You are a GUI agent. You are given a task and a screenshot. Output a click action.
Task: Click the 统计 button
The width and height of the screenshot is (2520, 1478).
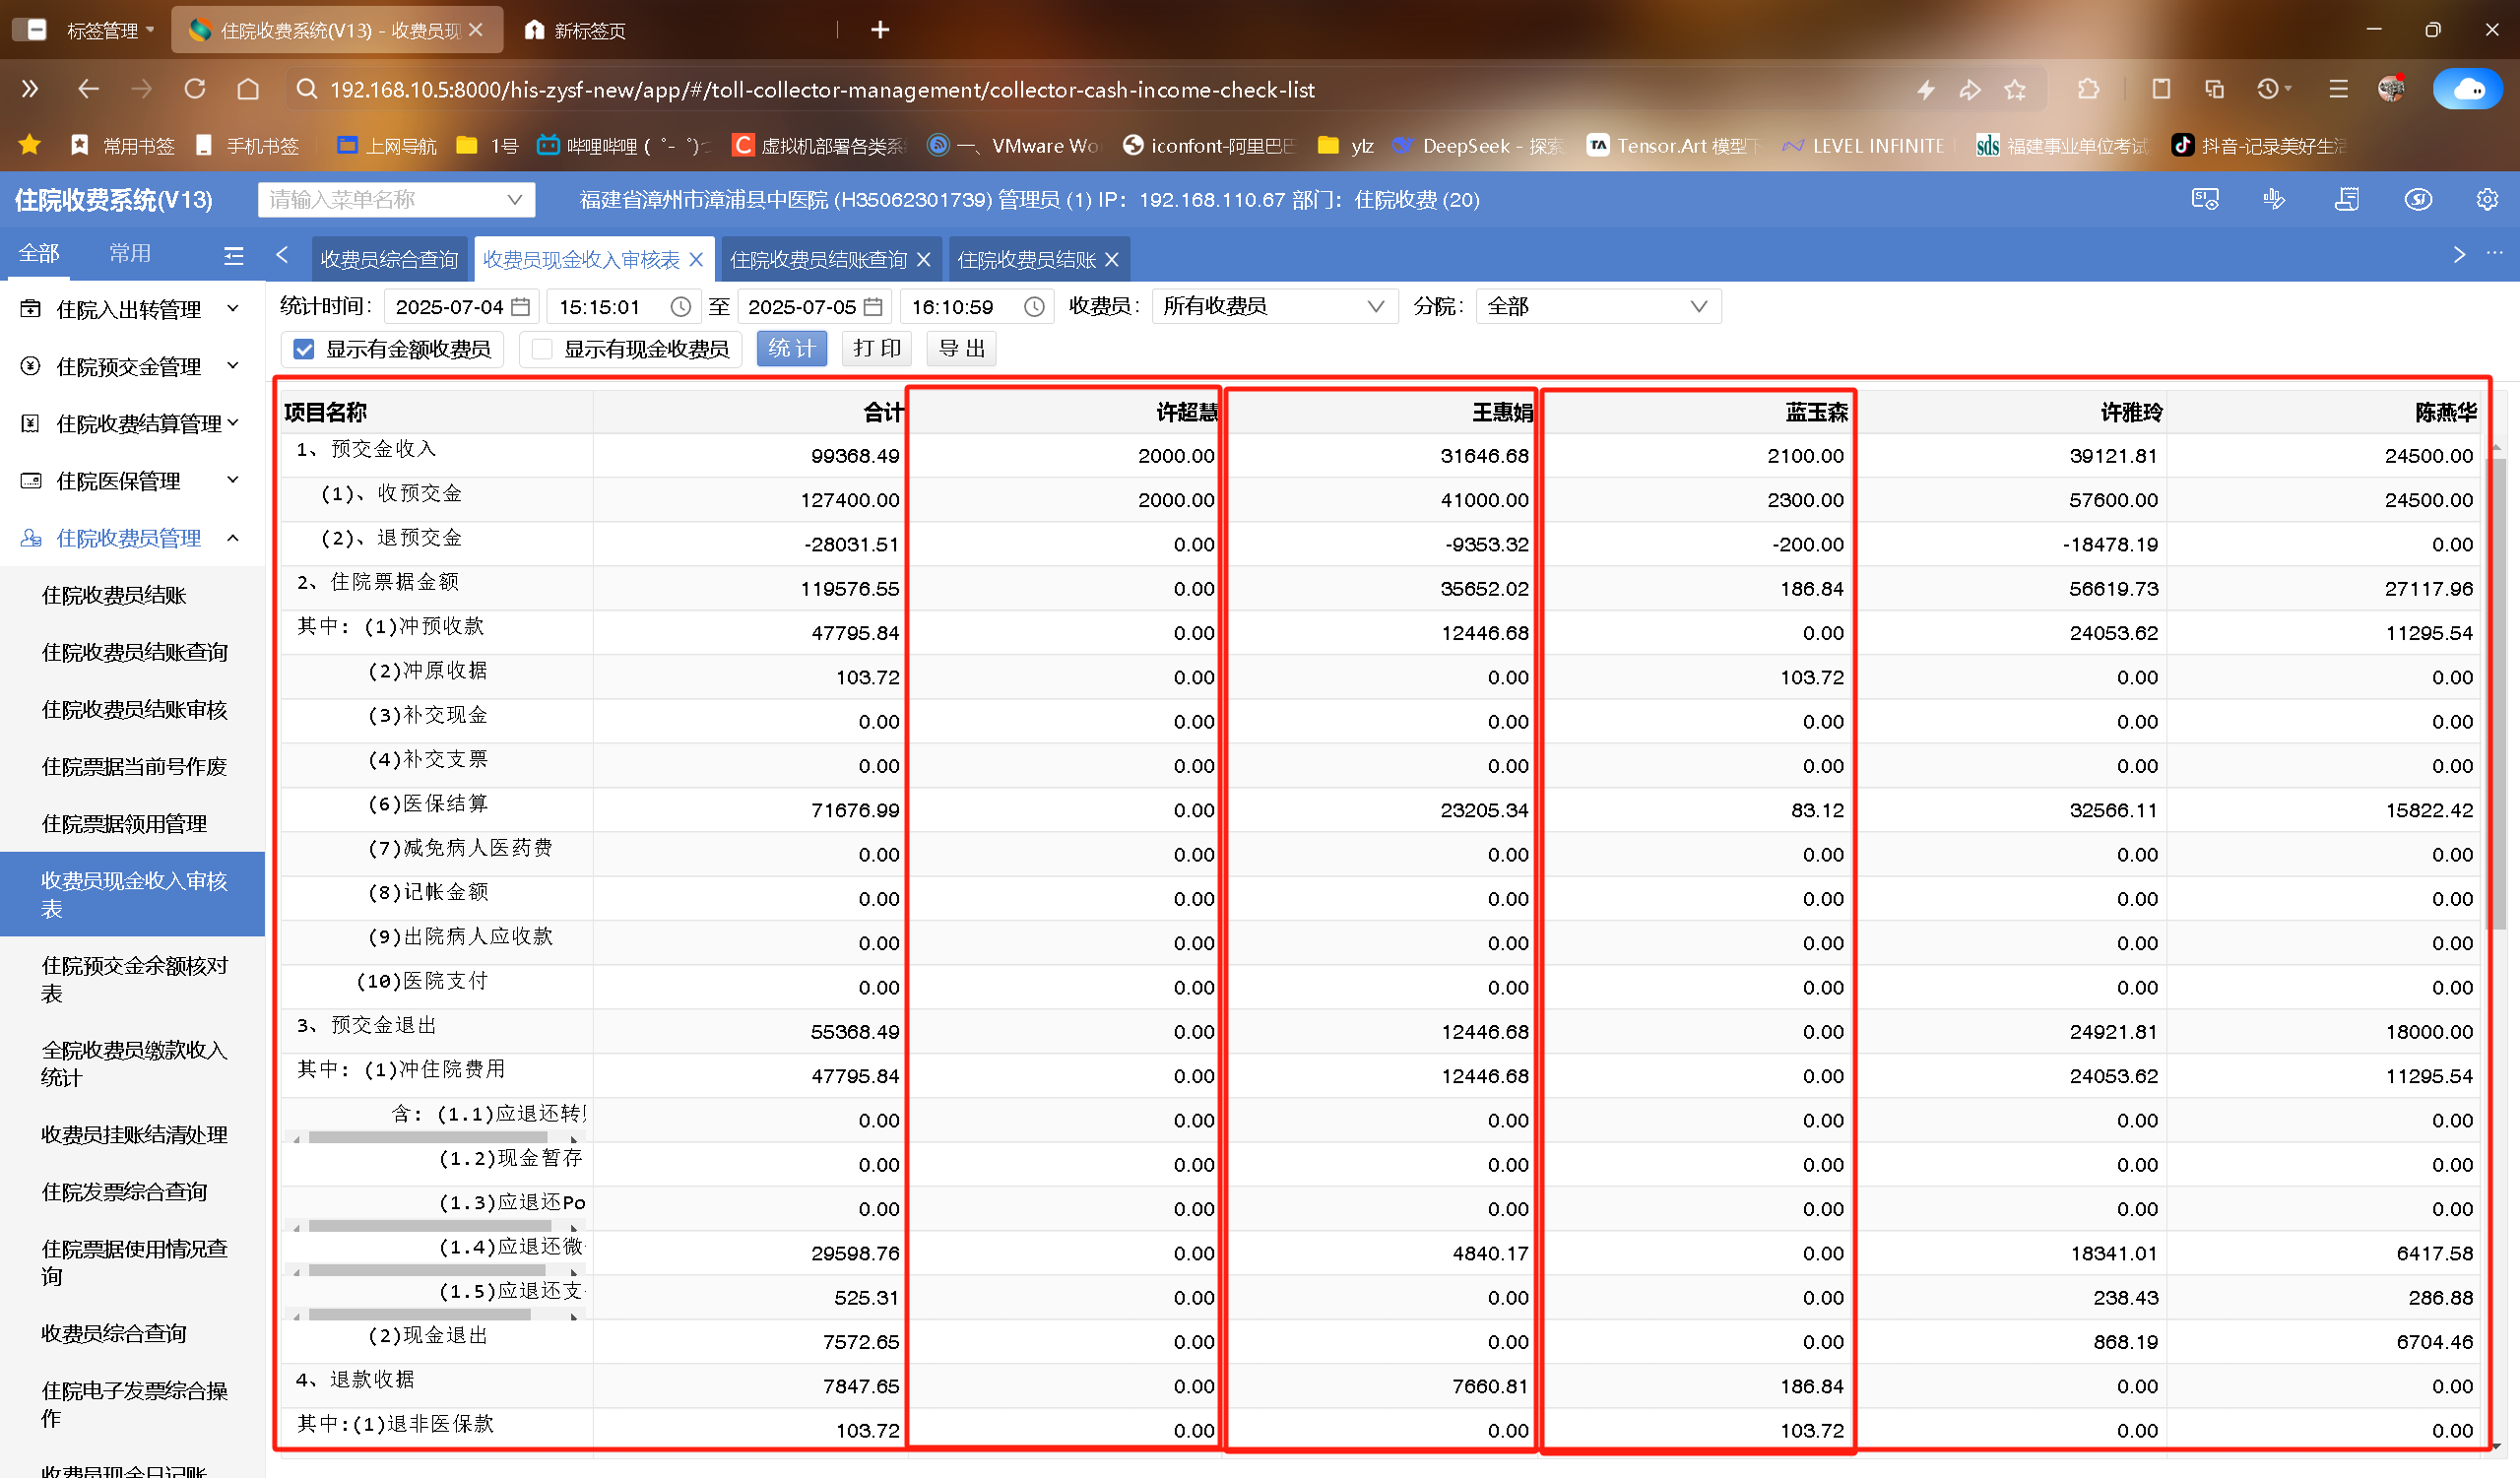[x=791, y=349]
